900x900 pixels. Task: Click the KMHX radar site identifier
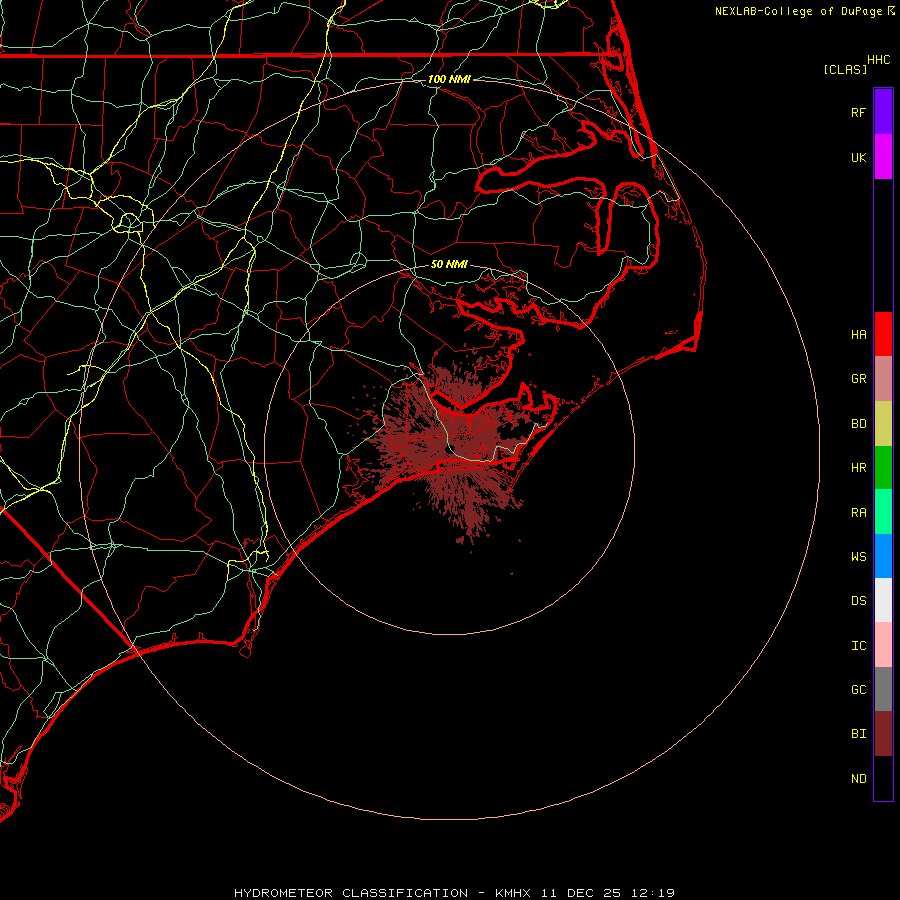pos(513,893)
